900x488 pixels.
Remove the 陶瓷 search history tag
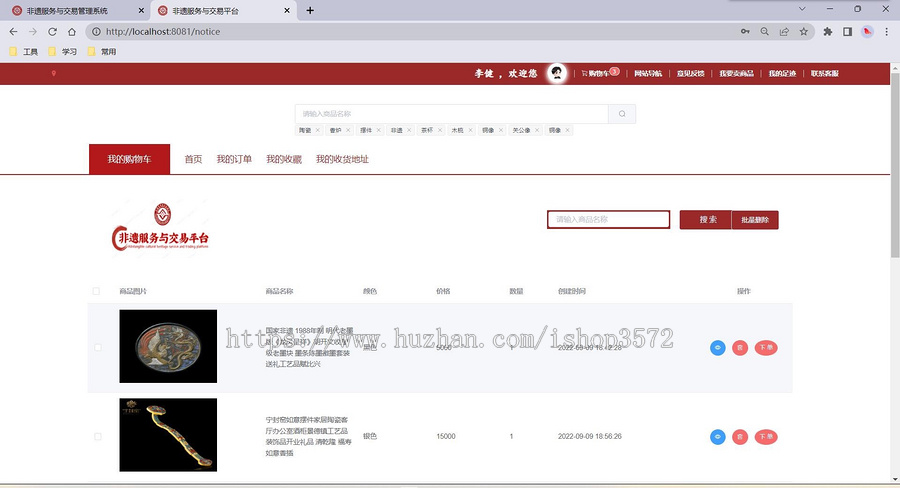pos(317,130)
